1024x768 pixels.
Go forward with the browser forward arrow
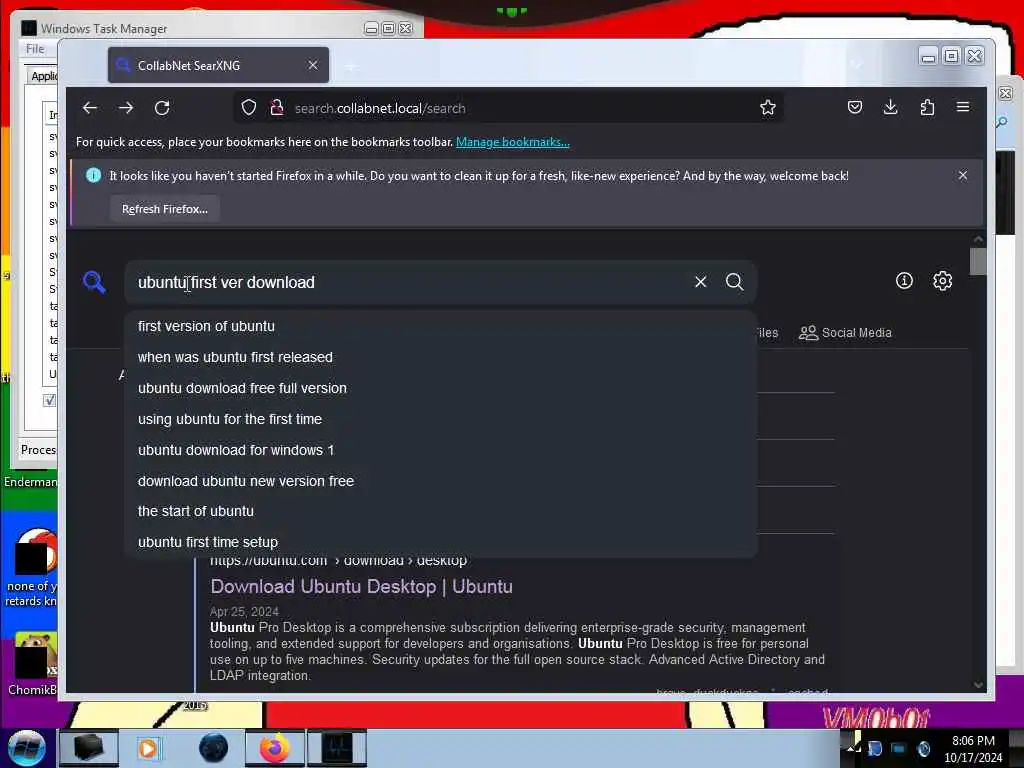pos(126,108)
